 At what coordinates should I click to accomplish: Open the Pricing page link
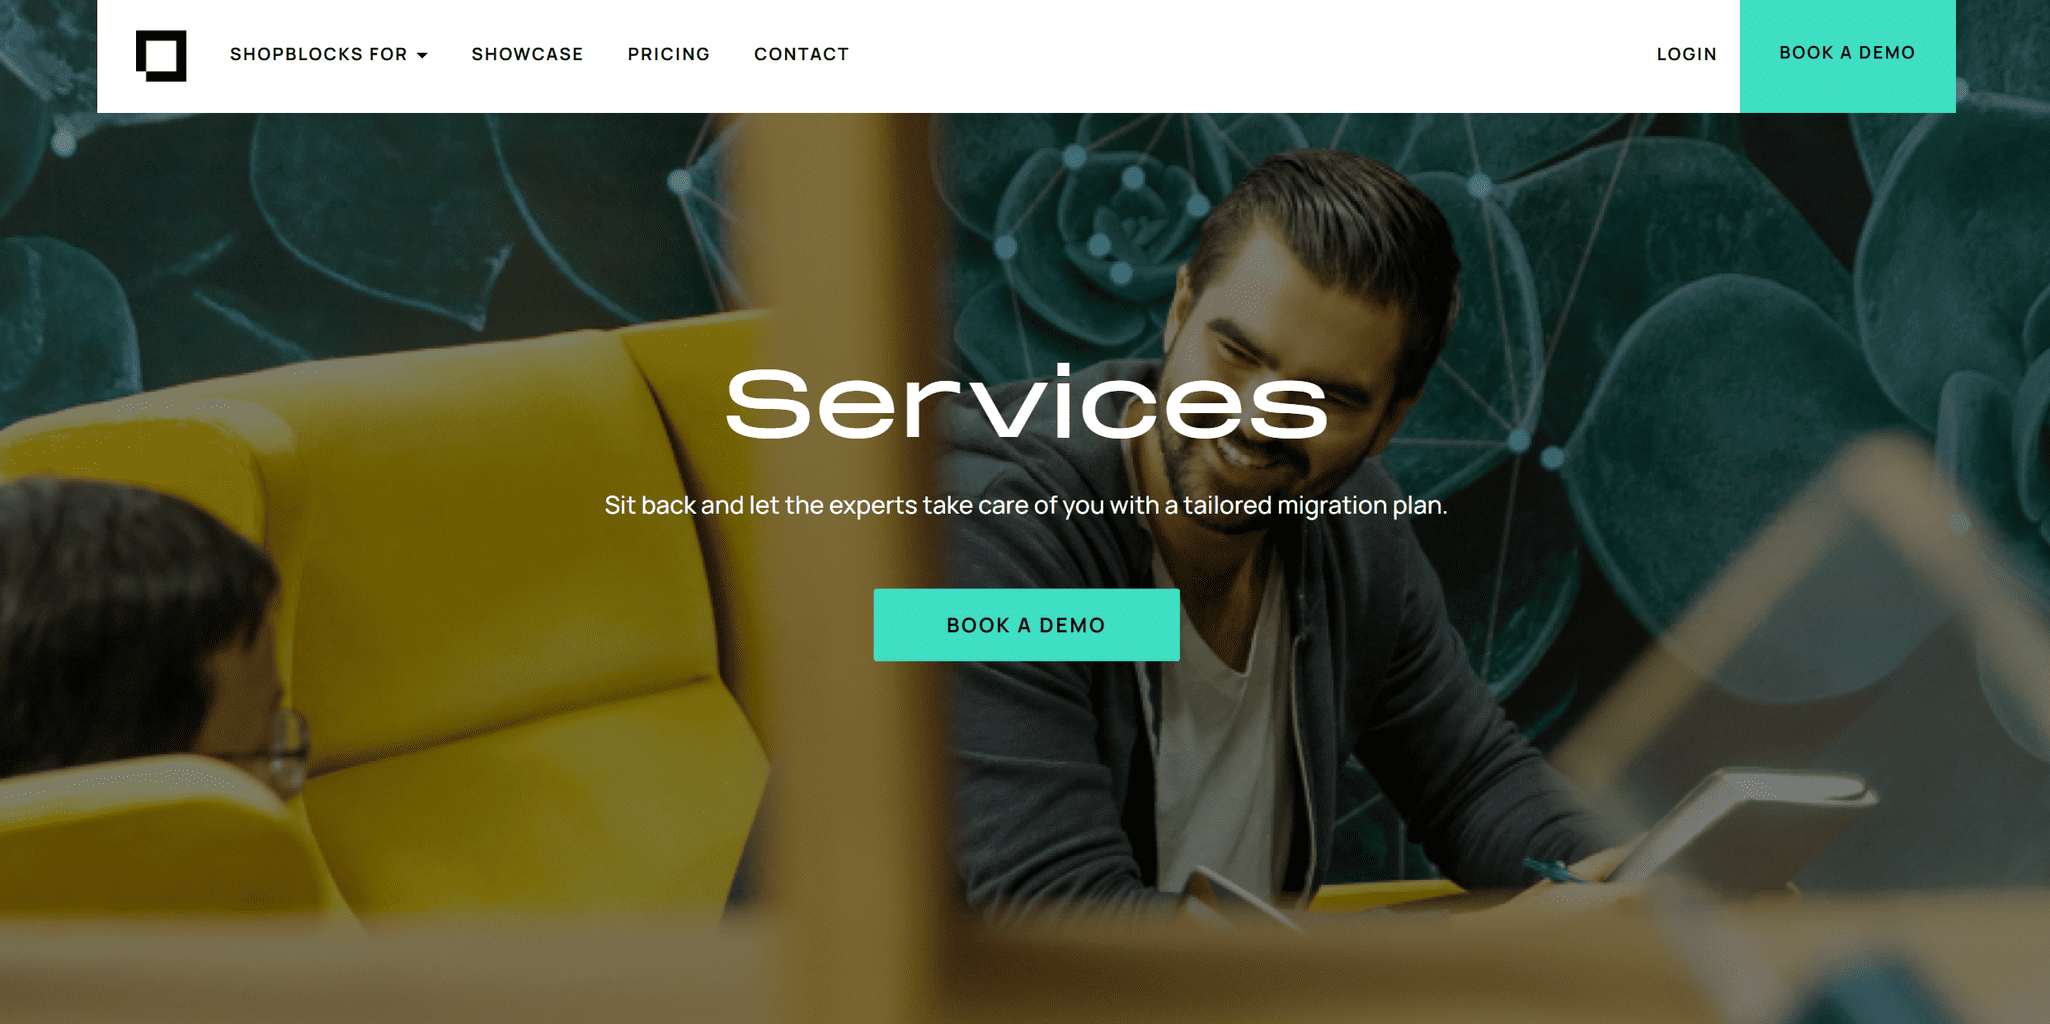tap(668, 54)
